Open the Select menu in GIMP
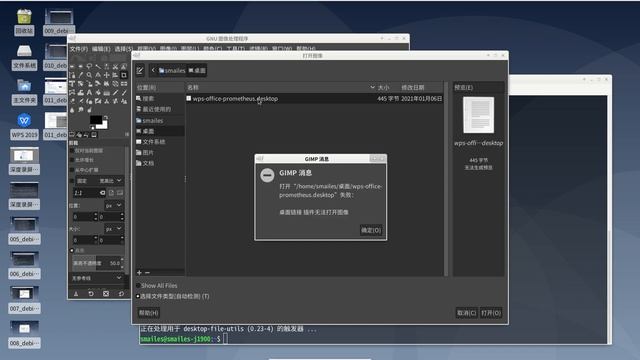 click(x=123, y=49)
